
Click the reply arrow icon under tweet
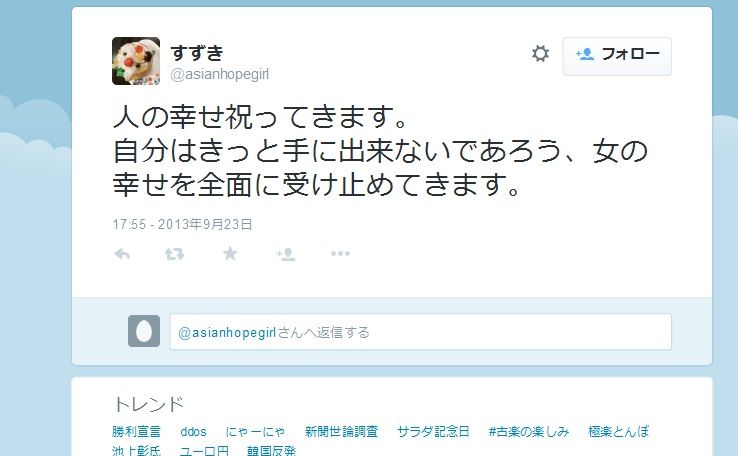click(x=122, y=254)
